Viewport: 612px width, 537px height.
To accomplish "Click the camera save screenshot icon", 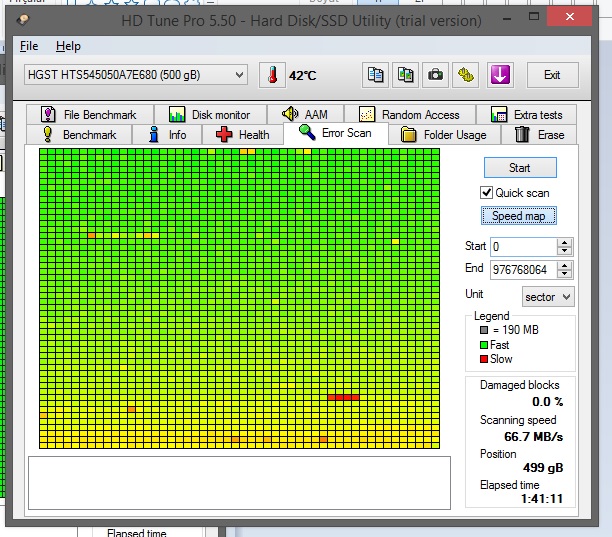I will click(x=436, y=75).
